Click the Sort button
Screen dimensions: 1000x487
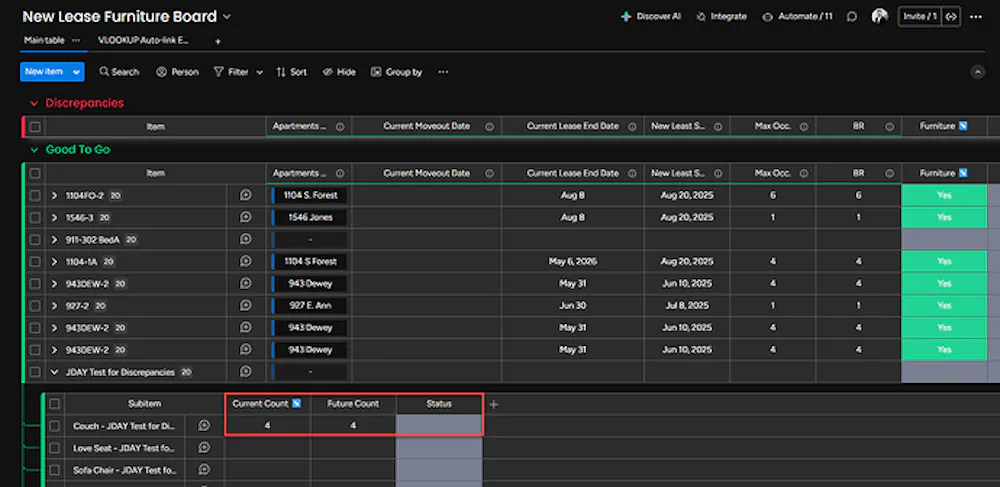click(292, 72)
